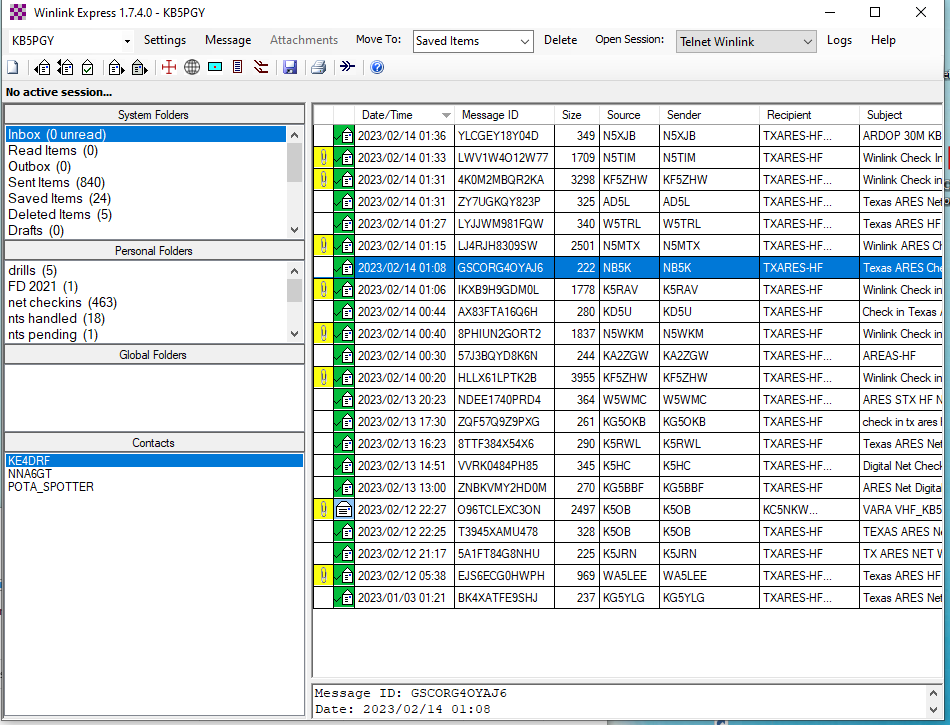
Task: Create a new message with toolbar page icon
Action: (x=13, y=67)
